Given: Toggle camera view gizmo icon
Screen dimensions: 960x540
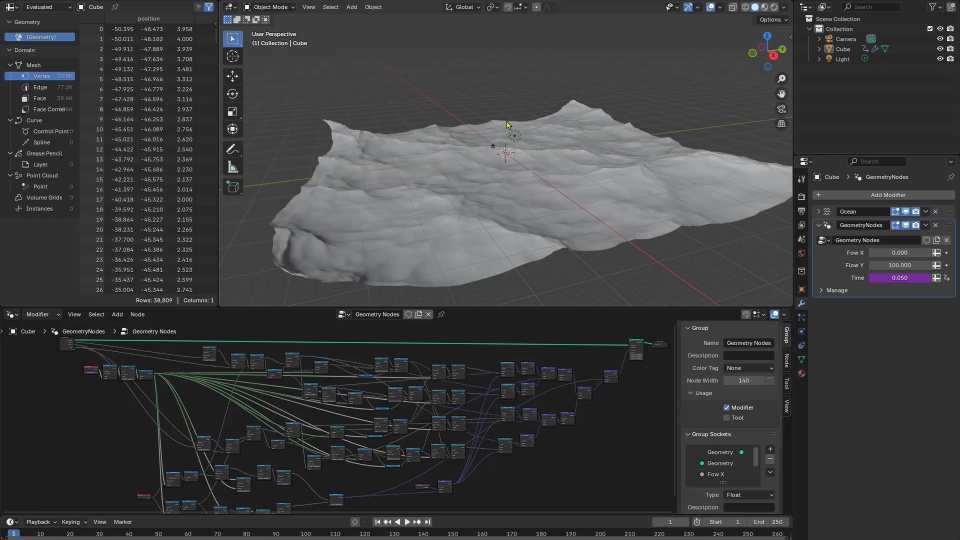Looking at the screenshot, I should pos(781,109).
